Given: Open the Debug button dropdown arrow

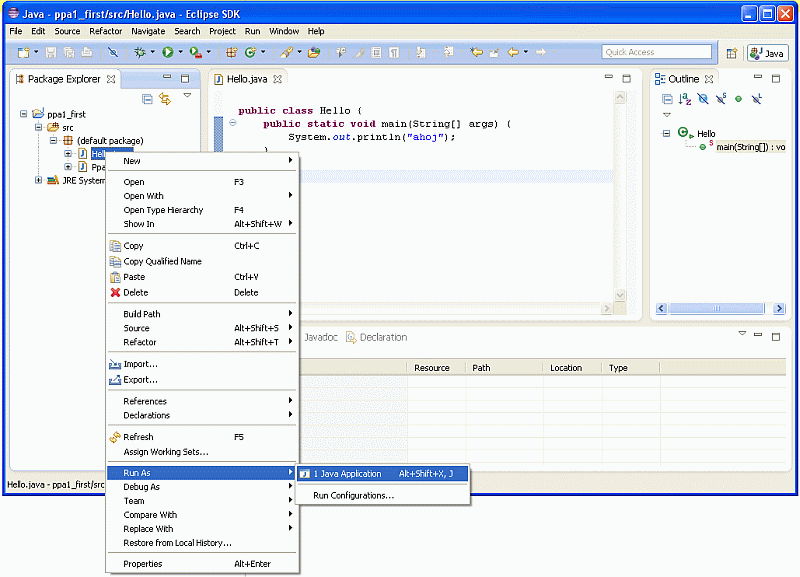Looking at the screenshot, I should coord(152,52).
